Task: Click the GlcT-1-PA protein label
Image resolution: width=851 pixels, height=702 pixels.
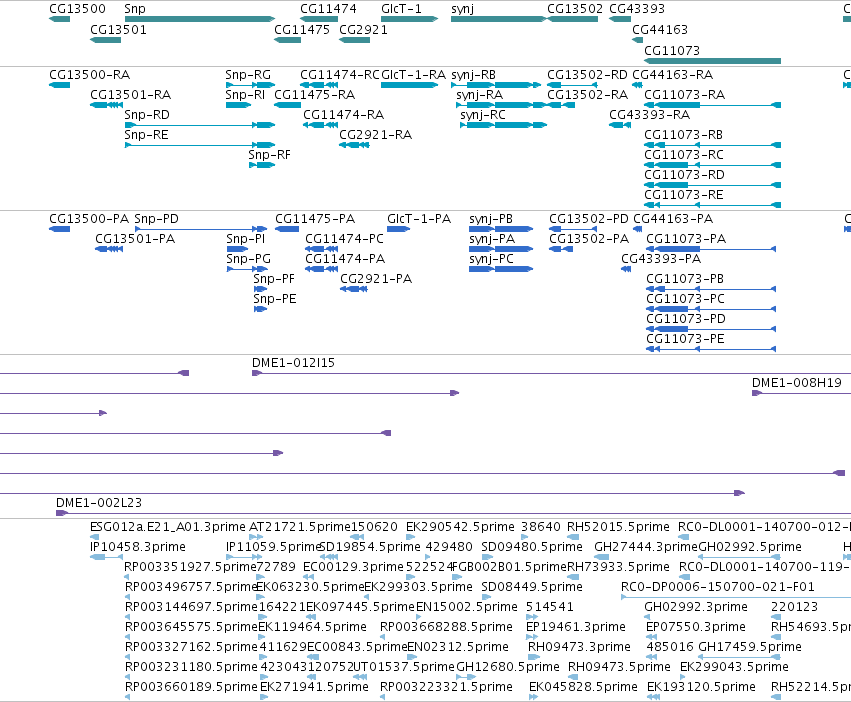Action: pyautogui.click(x=419, y=219)
